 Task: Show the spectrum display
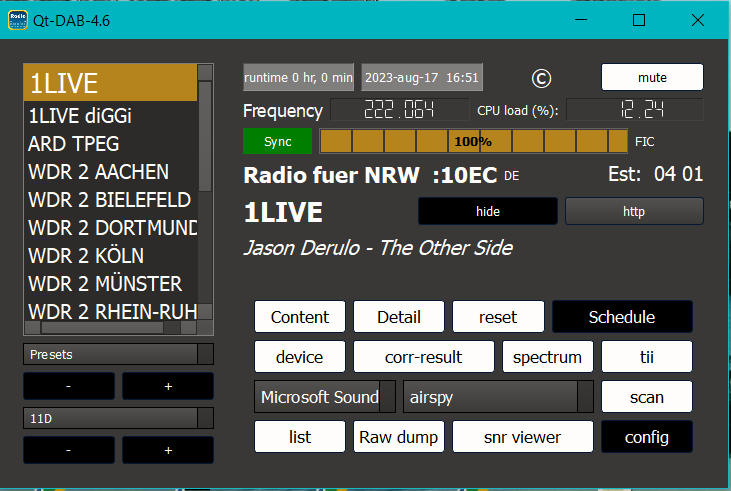click(x=547, y=357)
